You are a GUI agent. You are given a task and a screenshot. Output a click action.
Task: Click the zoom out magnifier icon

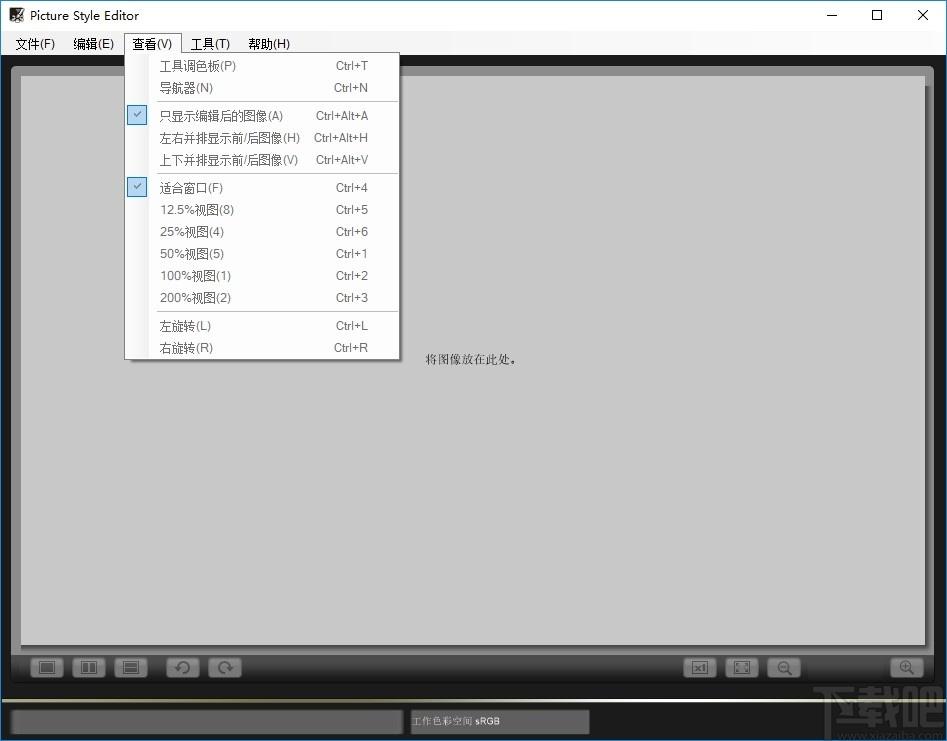click(784, 667)
